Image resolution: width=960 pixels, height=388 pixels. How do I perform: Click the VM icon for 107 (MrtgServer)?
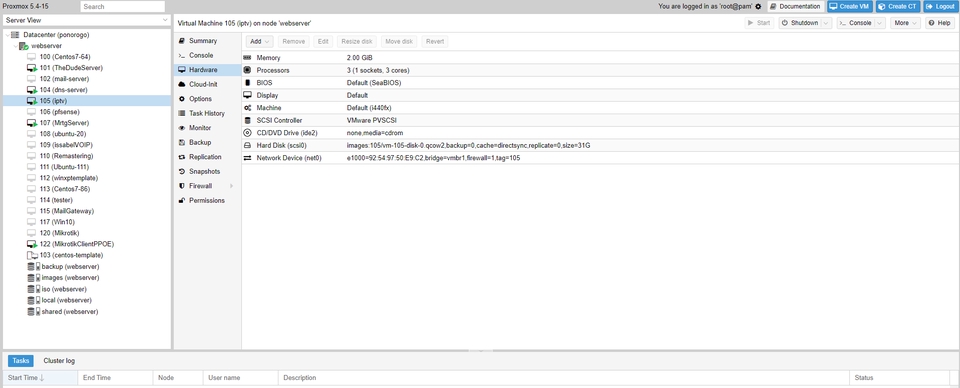coord(32,123)
